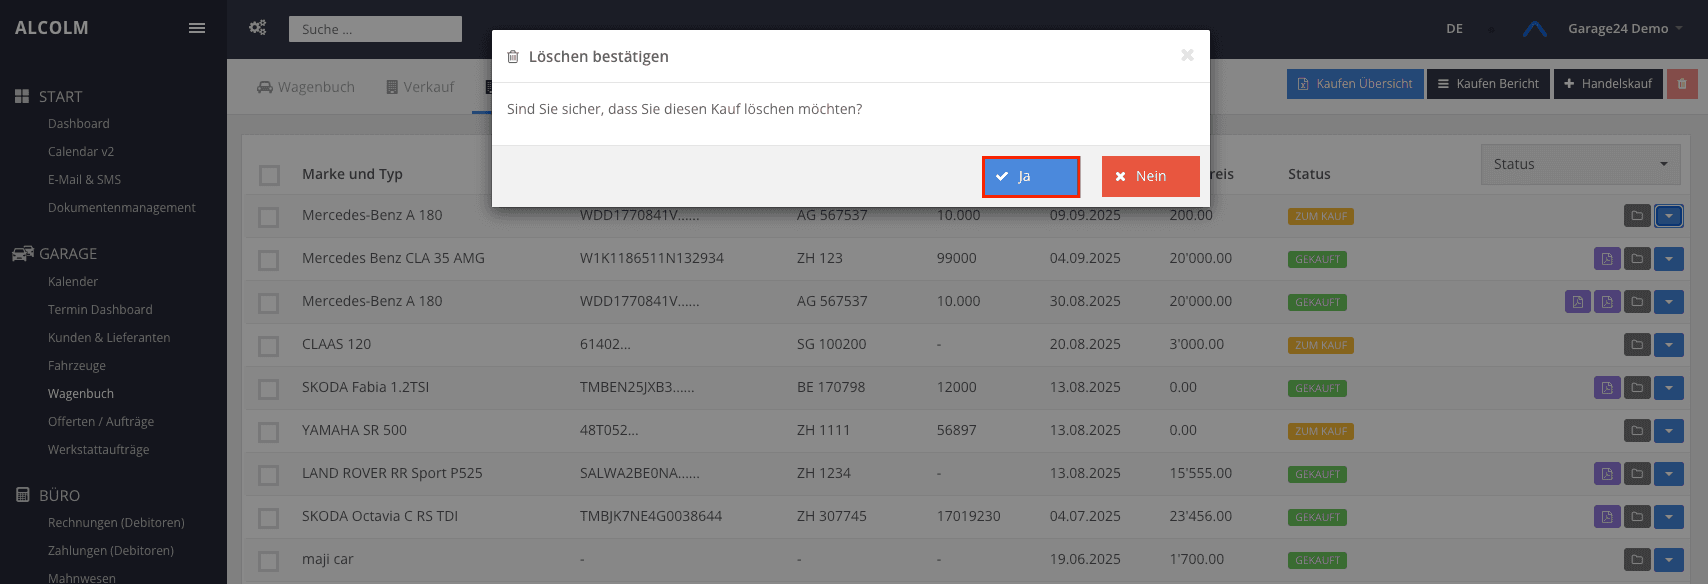Click the Marke und Typ column header

coord(352,174)
